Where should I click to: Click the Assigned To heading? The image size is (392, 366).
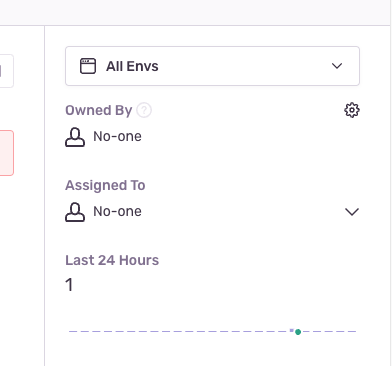tap(105, 185)
